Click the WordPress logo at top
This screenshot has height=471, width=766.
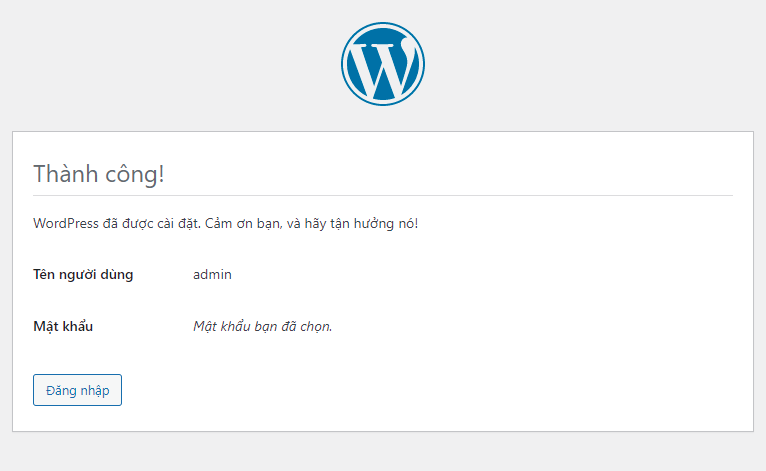pyautogui.click(x=383, y=64)
